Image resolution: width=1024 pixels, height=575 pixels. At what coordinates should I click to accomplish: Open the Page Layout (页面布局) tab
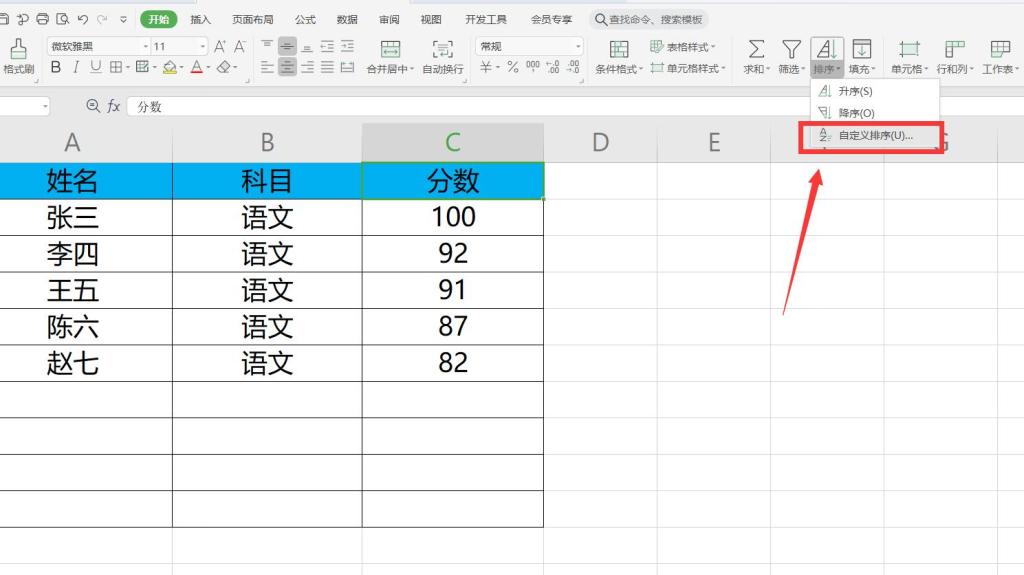tap(253, 20)
